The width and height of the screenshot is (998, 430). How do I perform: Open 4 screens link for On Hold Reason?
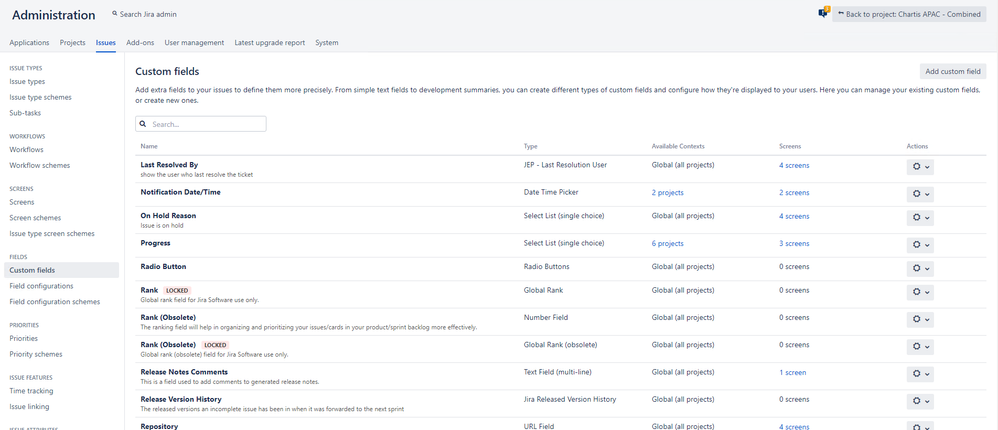(794, 216)
